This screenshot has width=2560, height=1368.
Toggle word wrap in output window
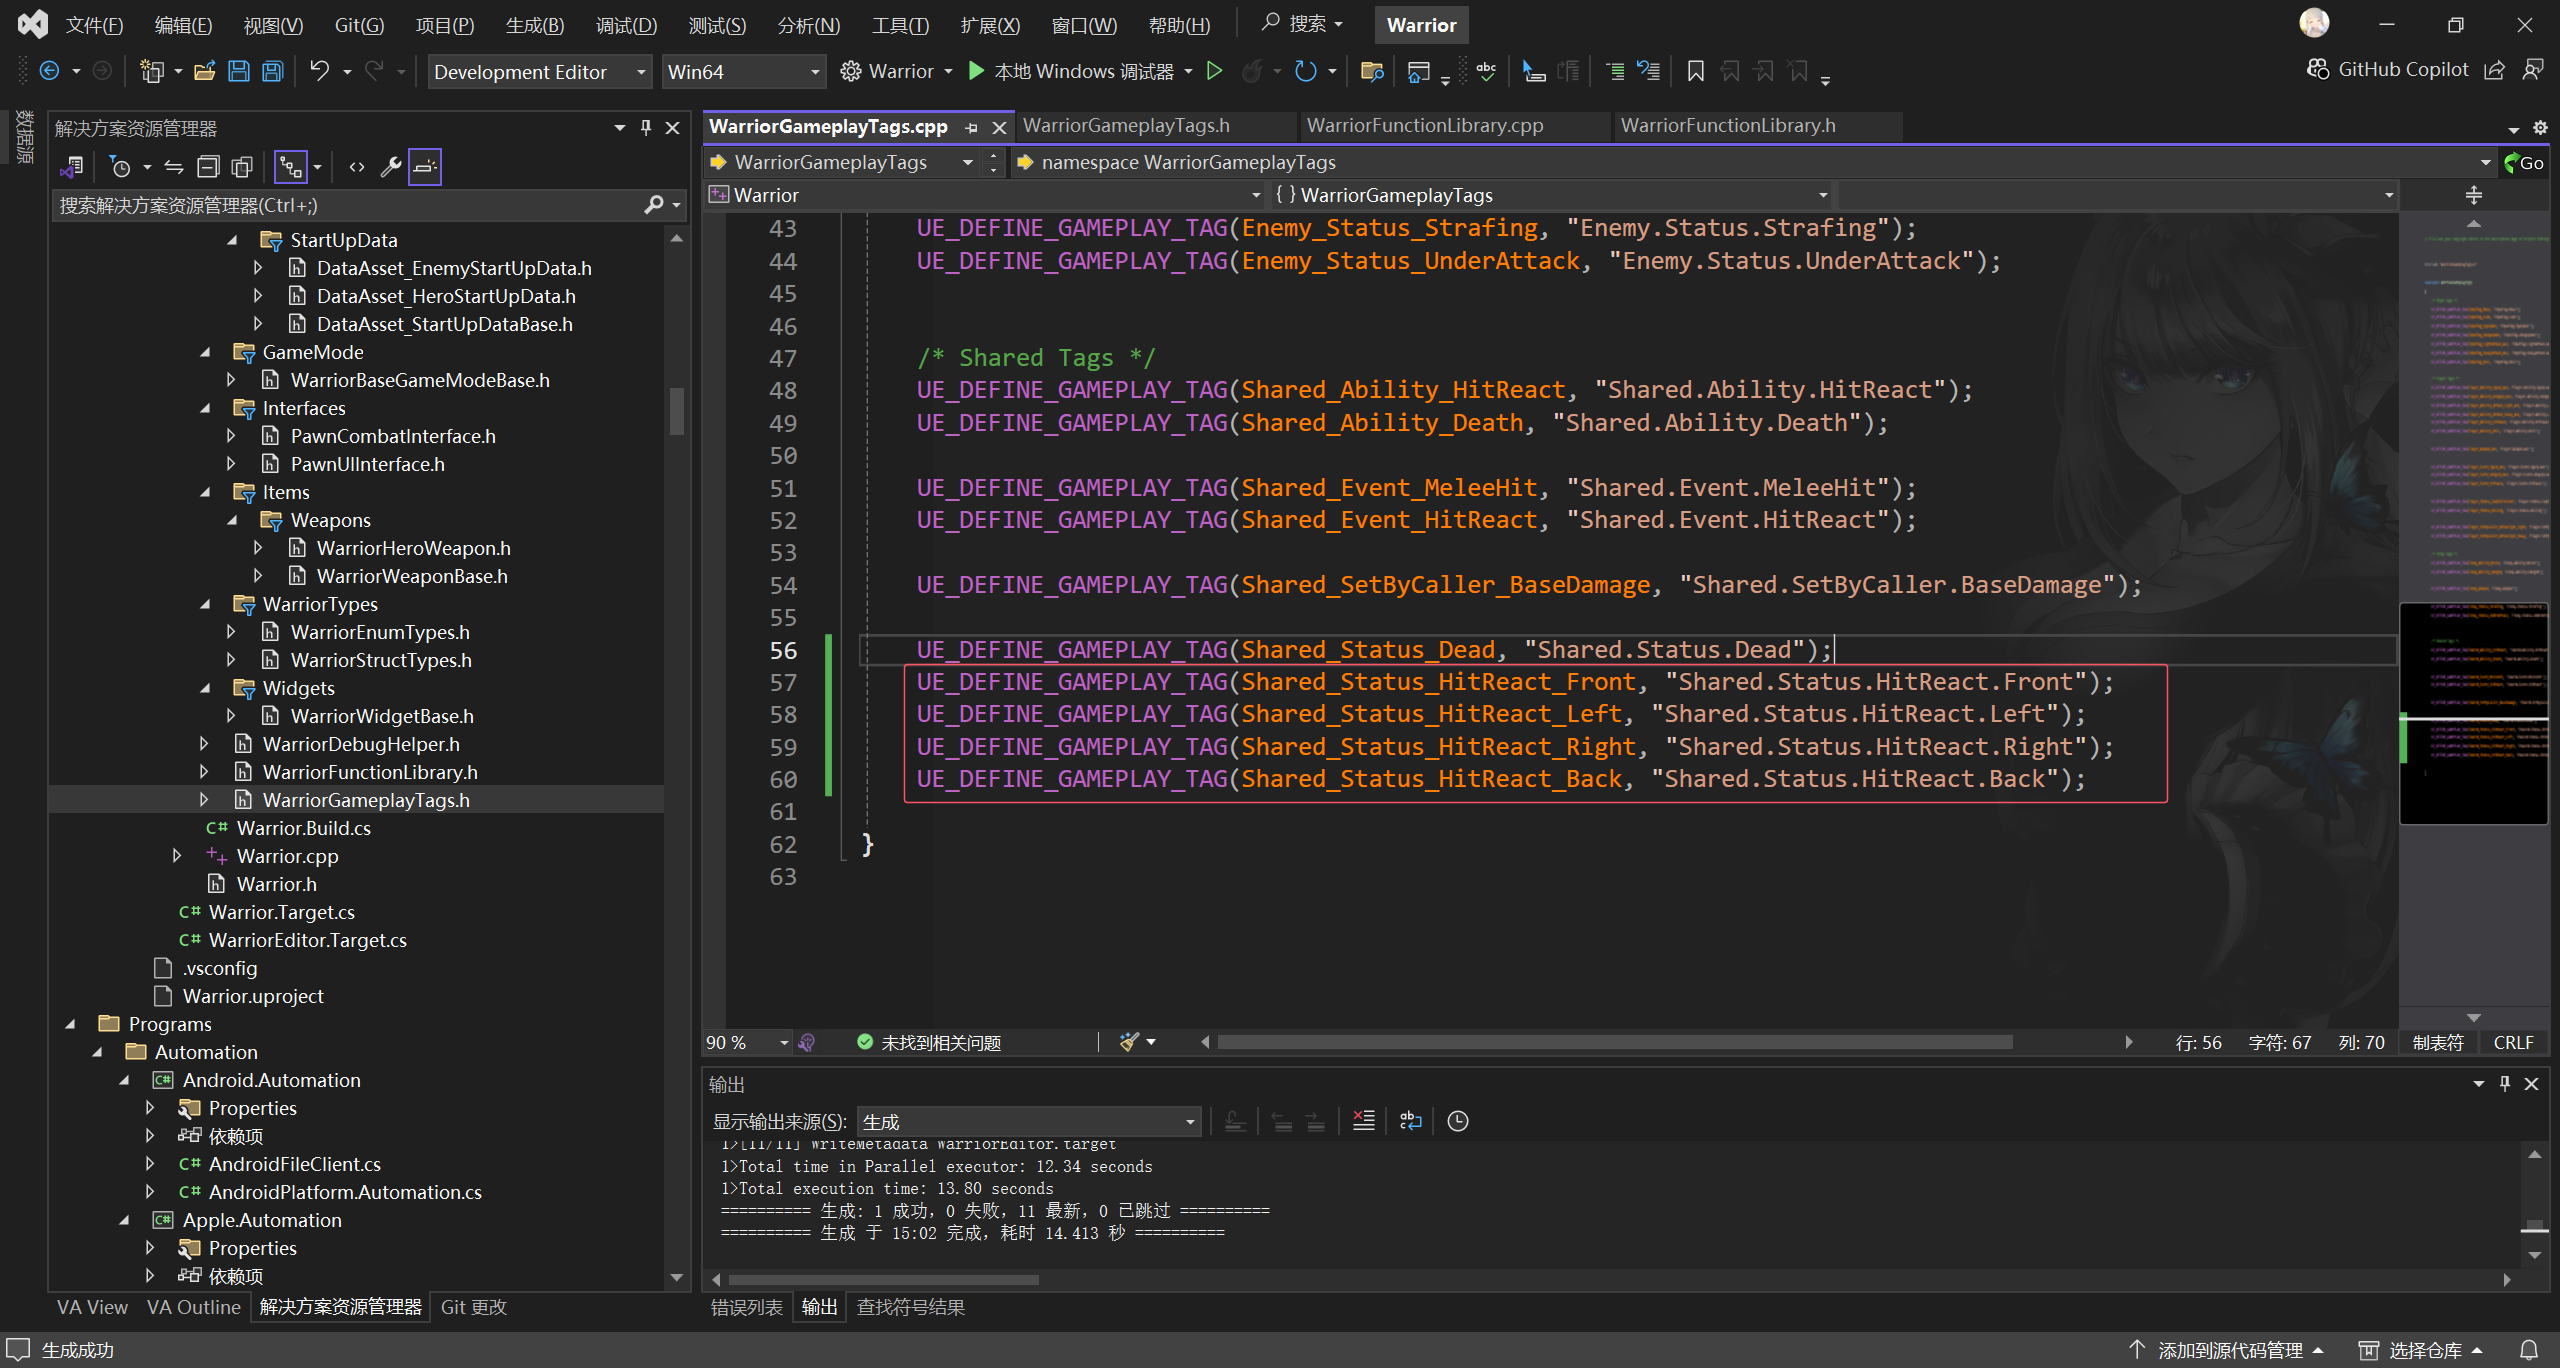click(x=1410, y=1121)
